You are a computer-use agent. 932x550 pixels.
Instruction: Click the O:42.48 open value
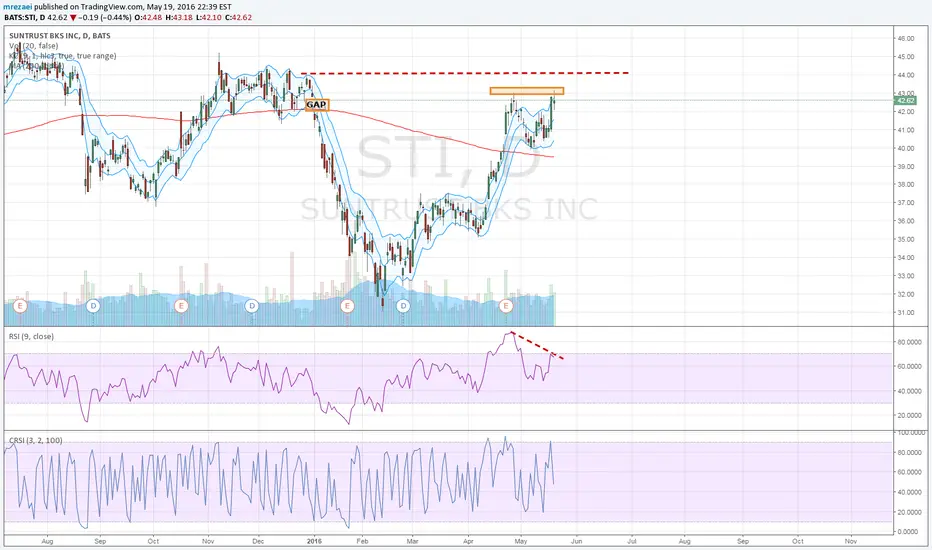tap(147, 18)
